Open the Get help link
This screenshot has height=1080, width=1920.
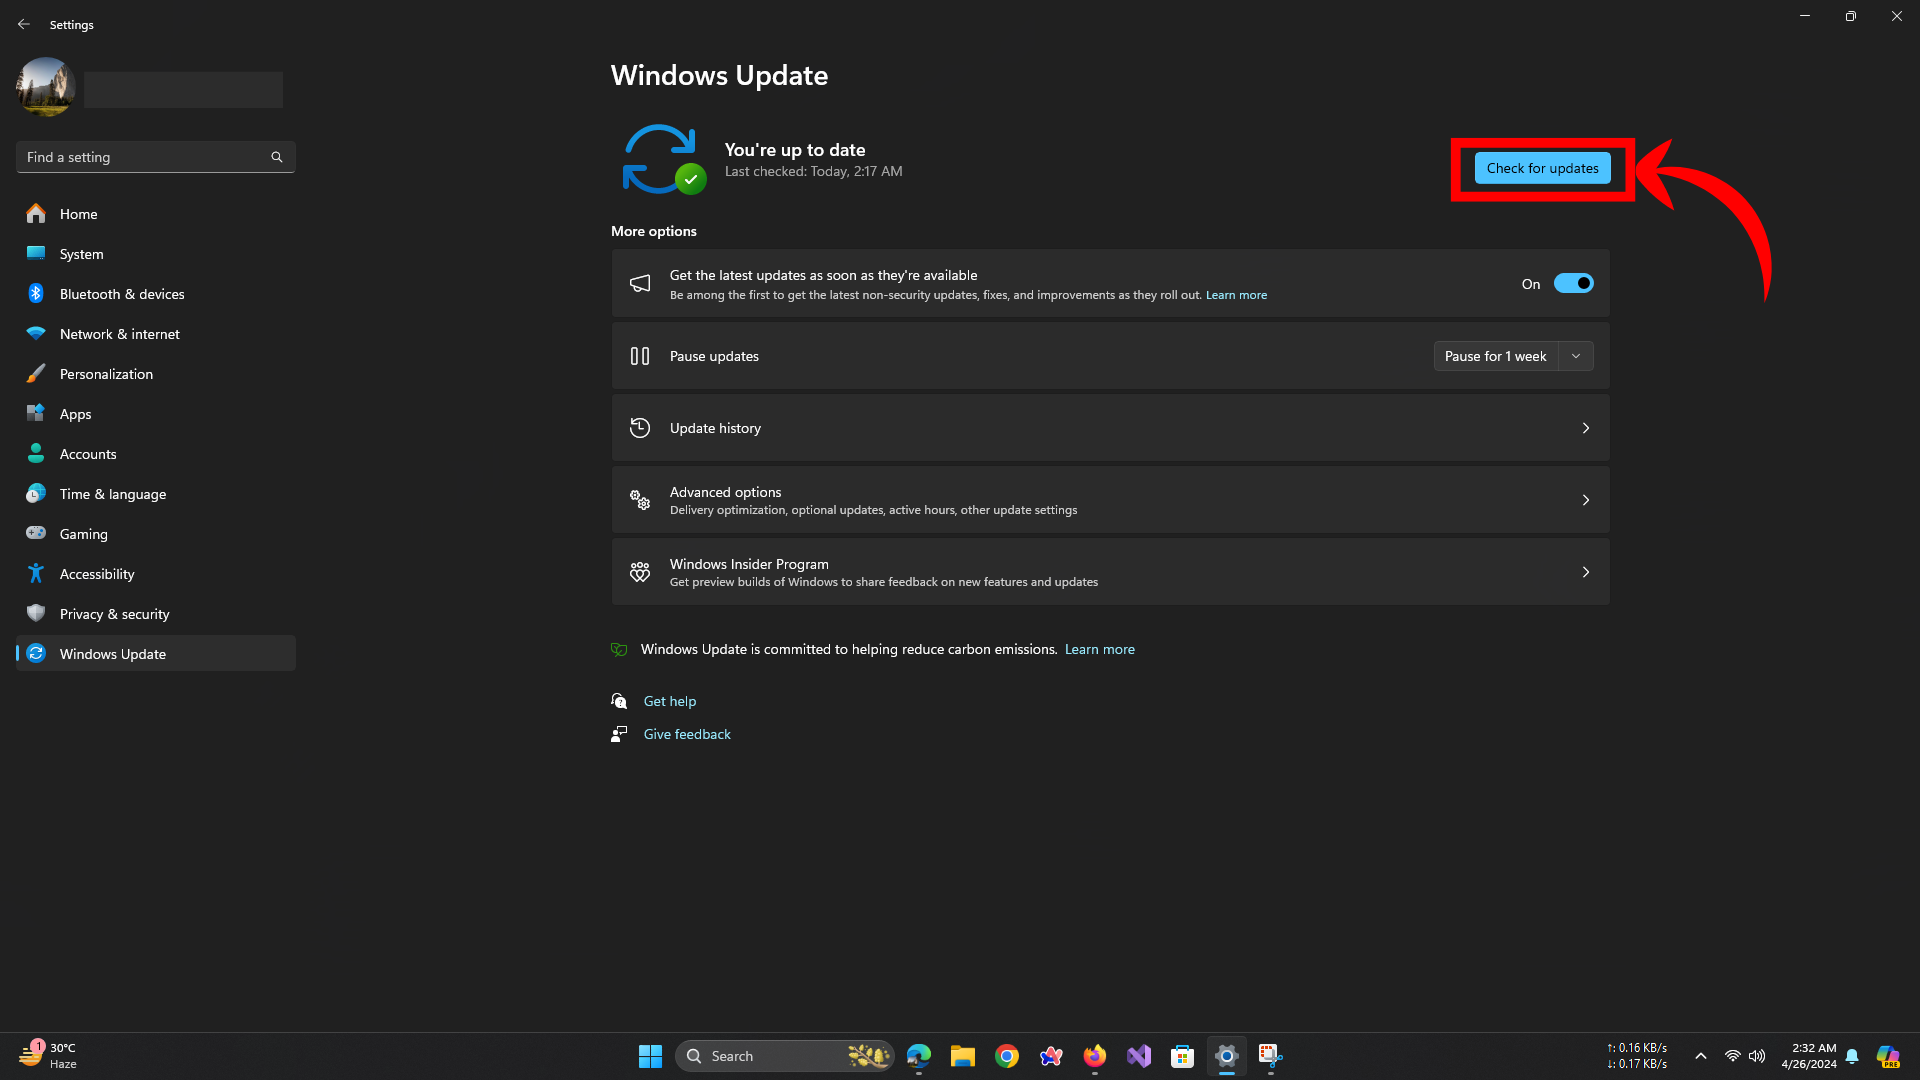pos(669,701)
